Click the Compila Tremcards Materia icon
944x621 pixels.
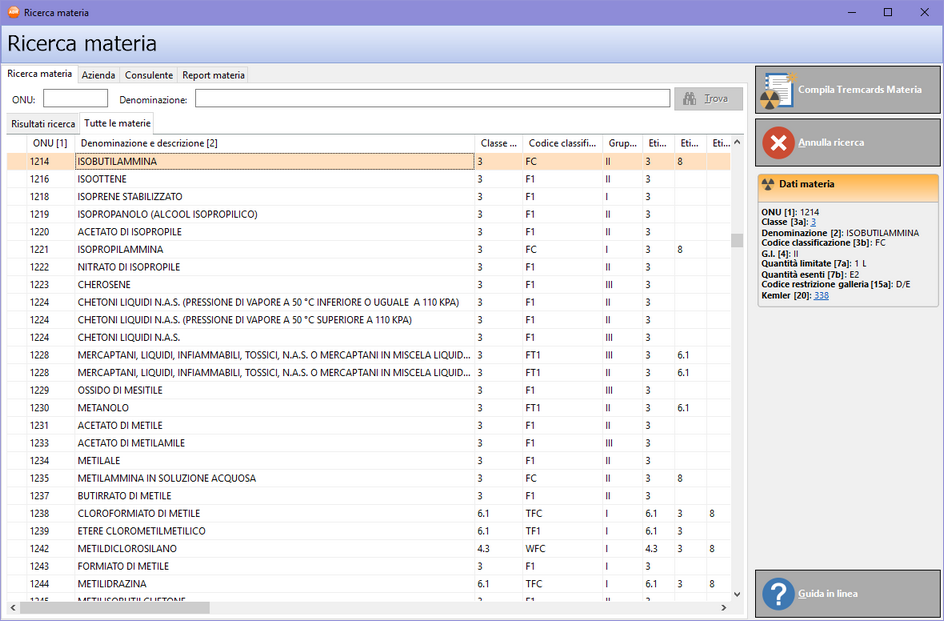(x=778, y=91)
